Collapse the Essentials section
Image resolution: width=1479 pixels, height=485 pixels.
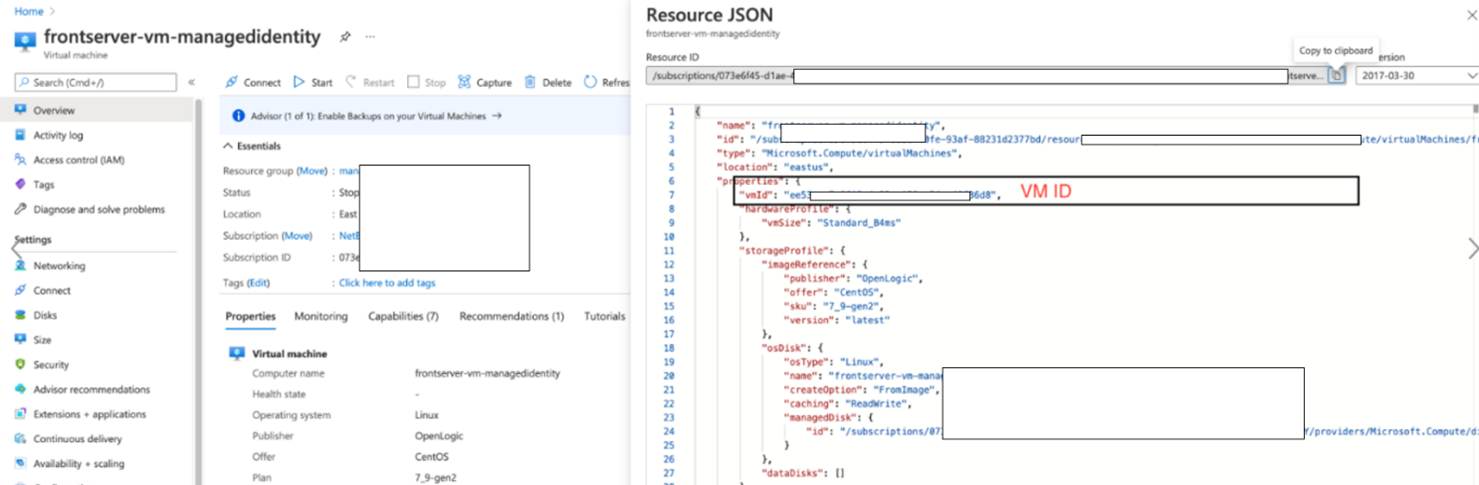pos(228,146)
